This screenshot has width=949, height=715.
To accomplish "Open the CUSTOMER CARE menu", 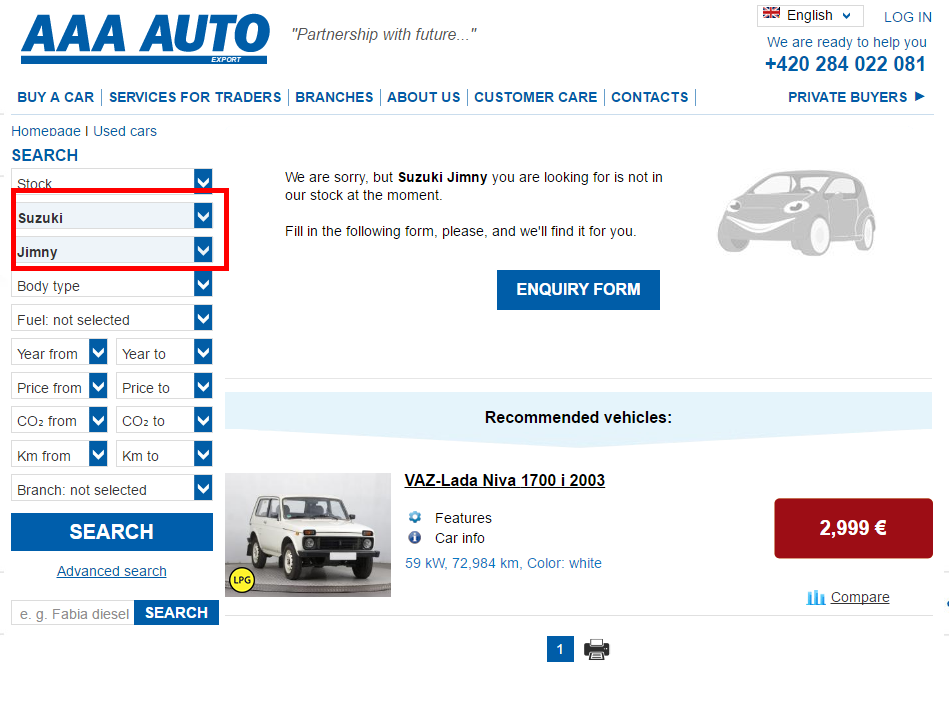I will tap(536, 97).
